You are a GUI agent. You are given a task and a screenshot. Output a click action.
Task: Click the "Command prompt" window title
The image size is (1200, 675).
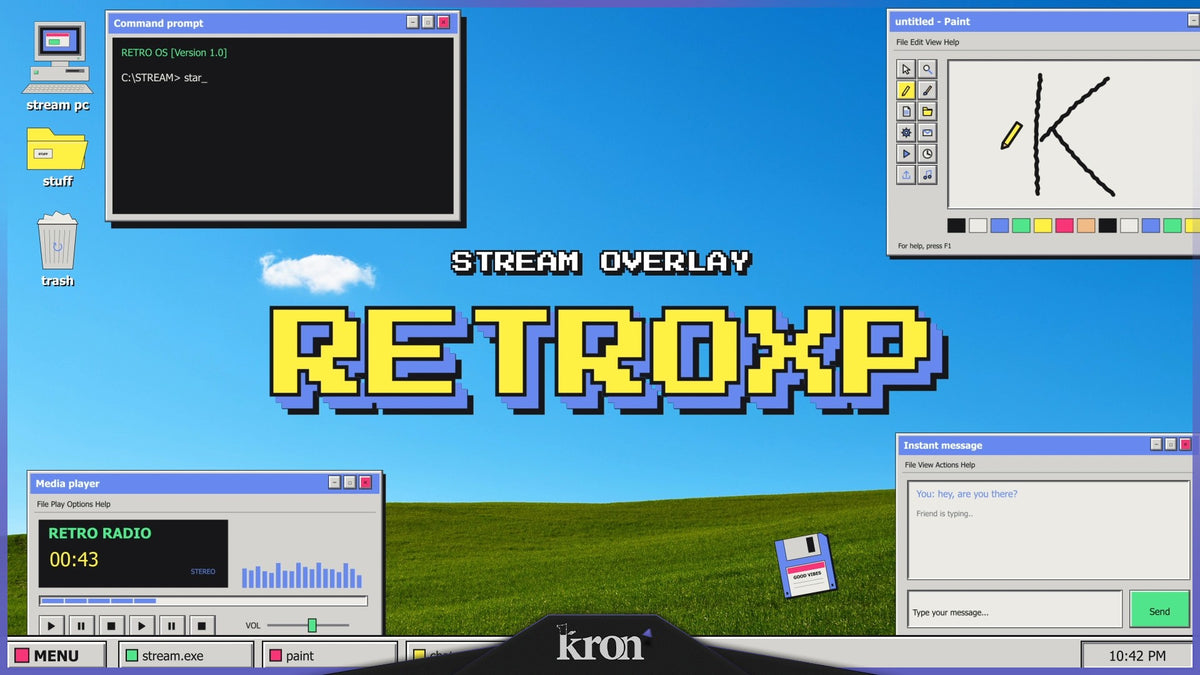coord(159,23)
